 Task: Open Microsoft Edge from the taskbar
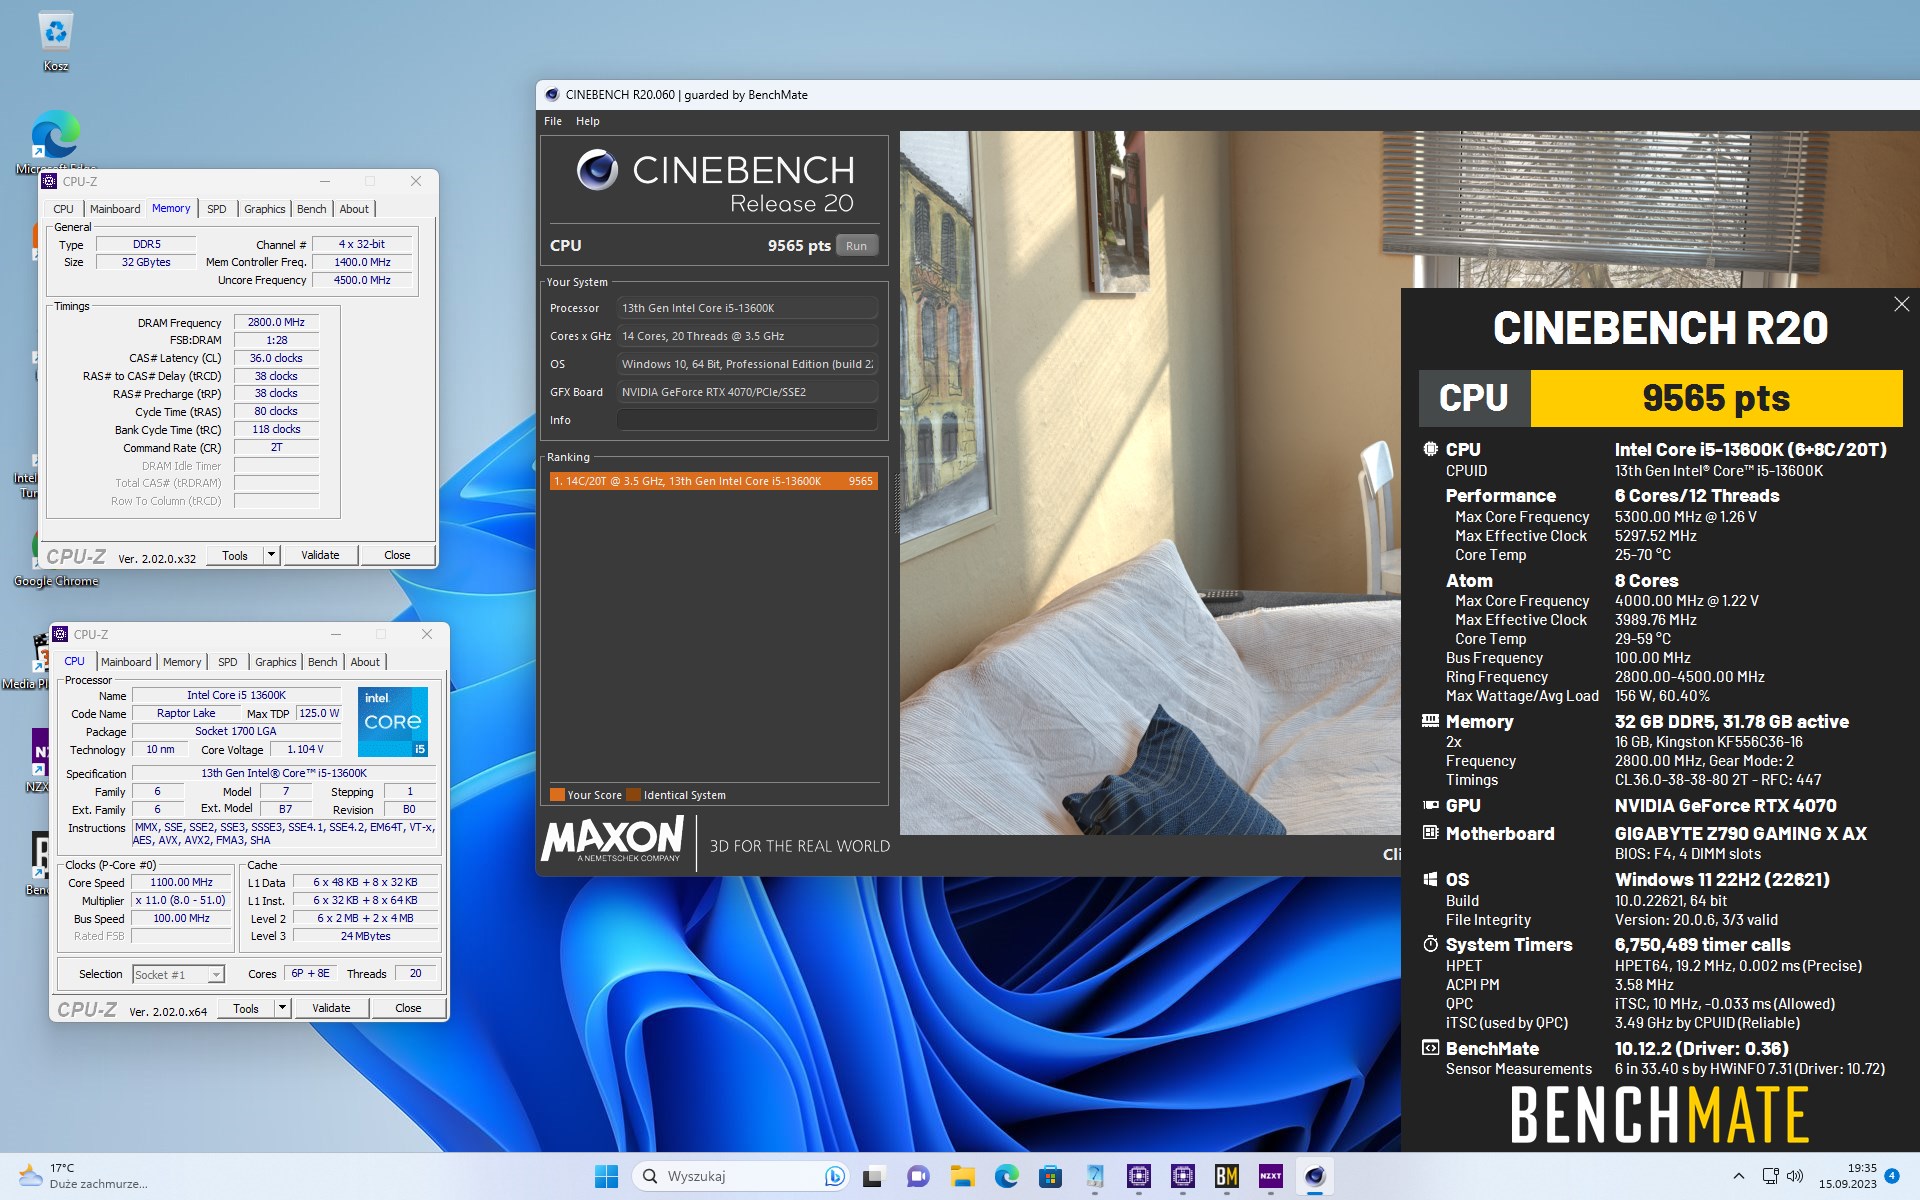click(1006, 1176)
